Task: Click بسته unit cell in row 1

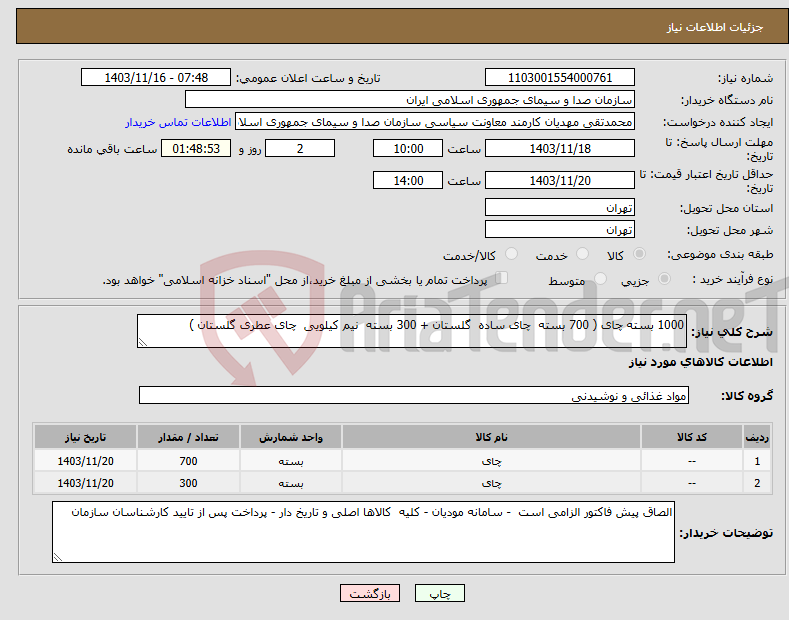Action: [x=291, y=460]
